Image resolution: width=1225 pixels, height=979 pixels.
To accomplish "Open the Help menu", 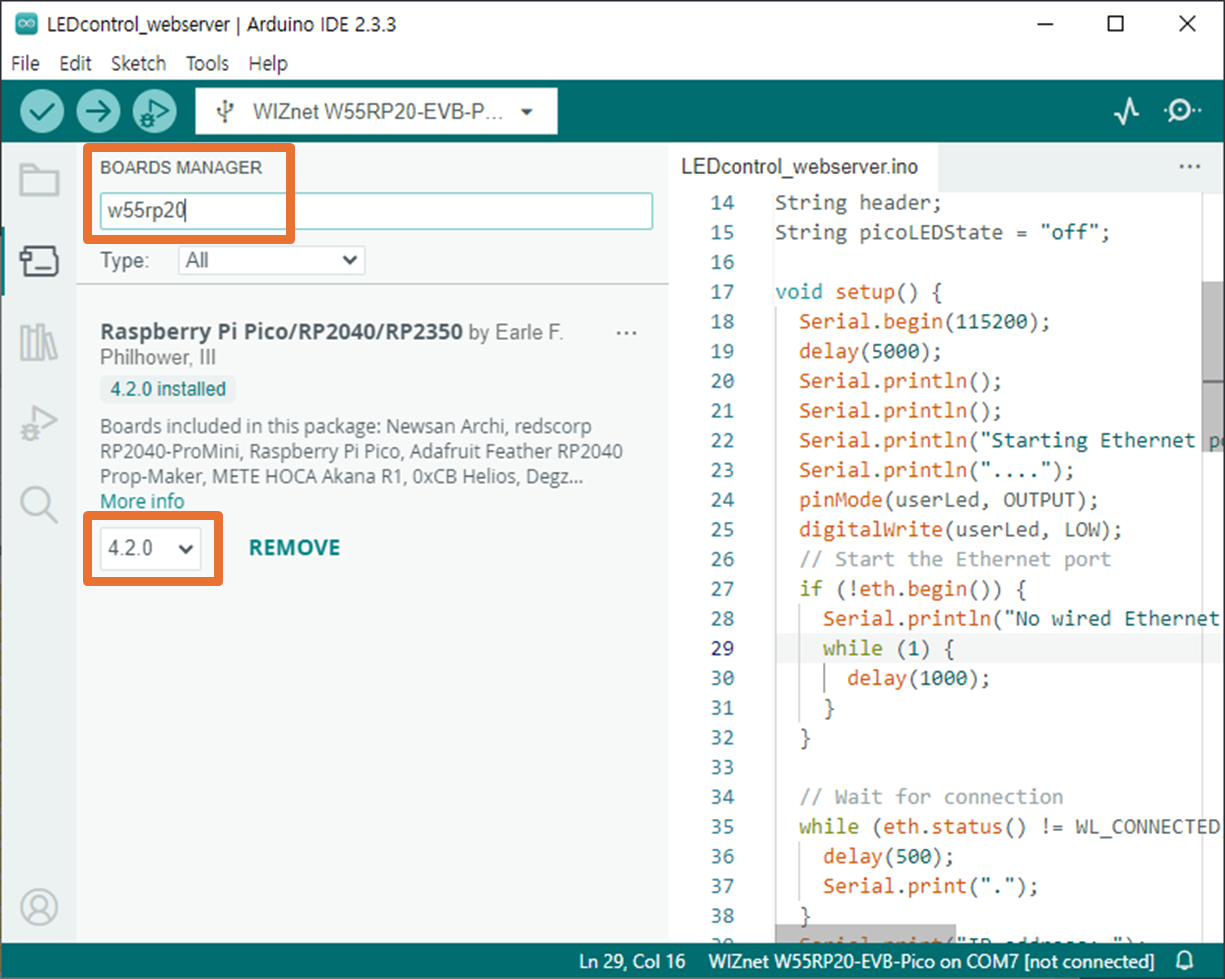I will click(x=268, y=63).
